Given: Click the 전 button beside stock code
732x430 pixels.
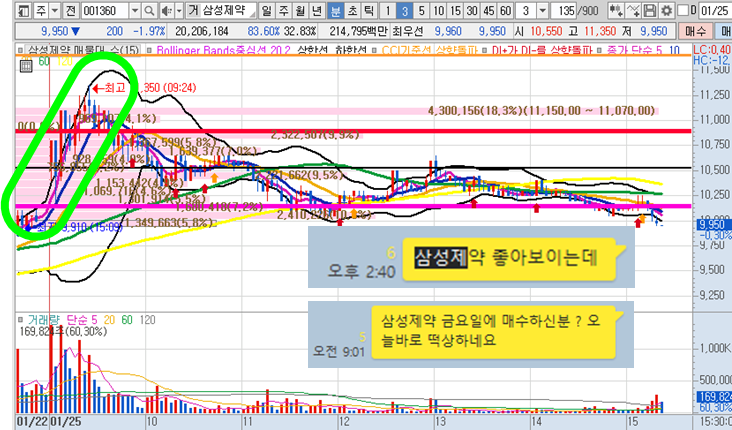Looking at the screenshot, I should 70,10.
